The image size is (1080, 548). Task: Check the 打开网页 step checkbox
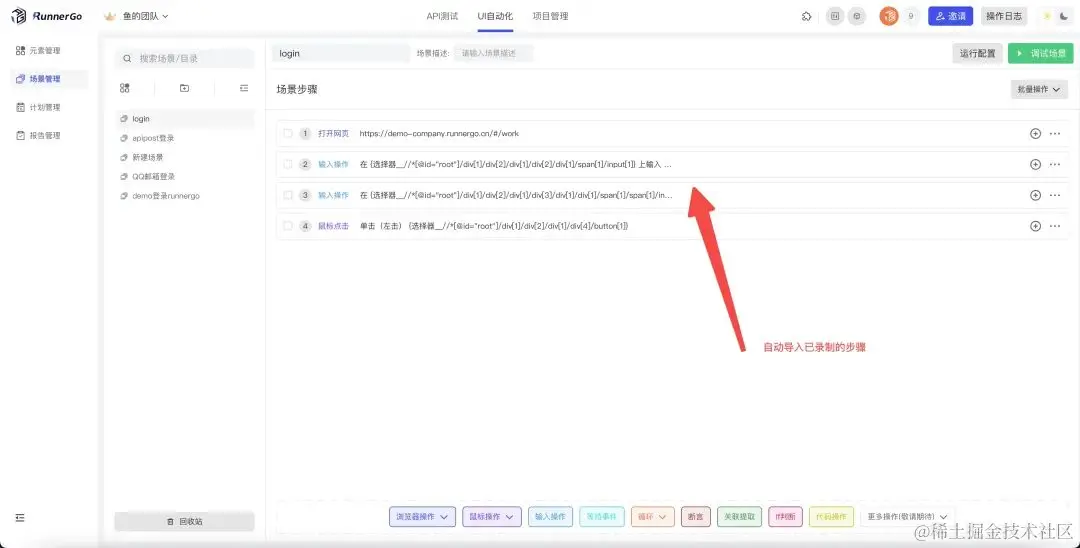click(x=288, y=134)
